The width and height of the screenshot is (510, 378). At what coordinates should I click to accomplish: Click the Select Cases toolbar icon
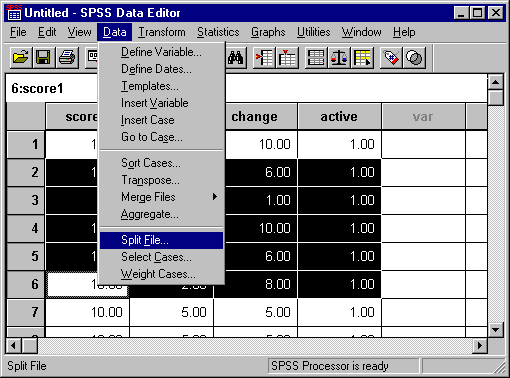point(362,58)
